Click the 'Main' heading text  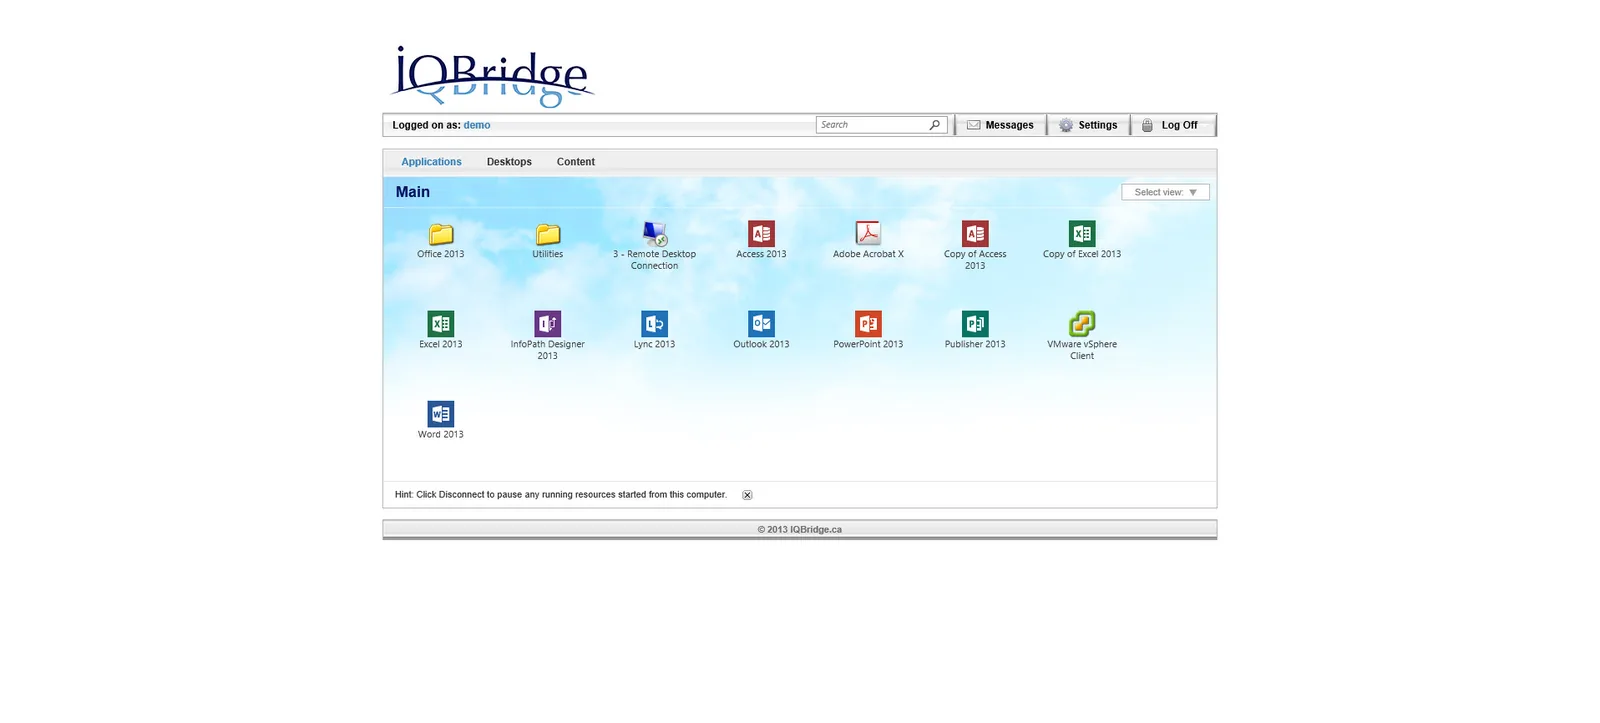(x=413, y=192)
